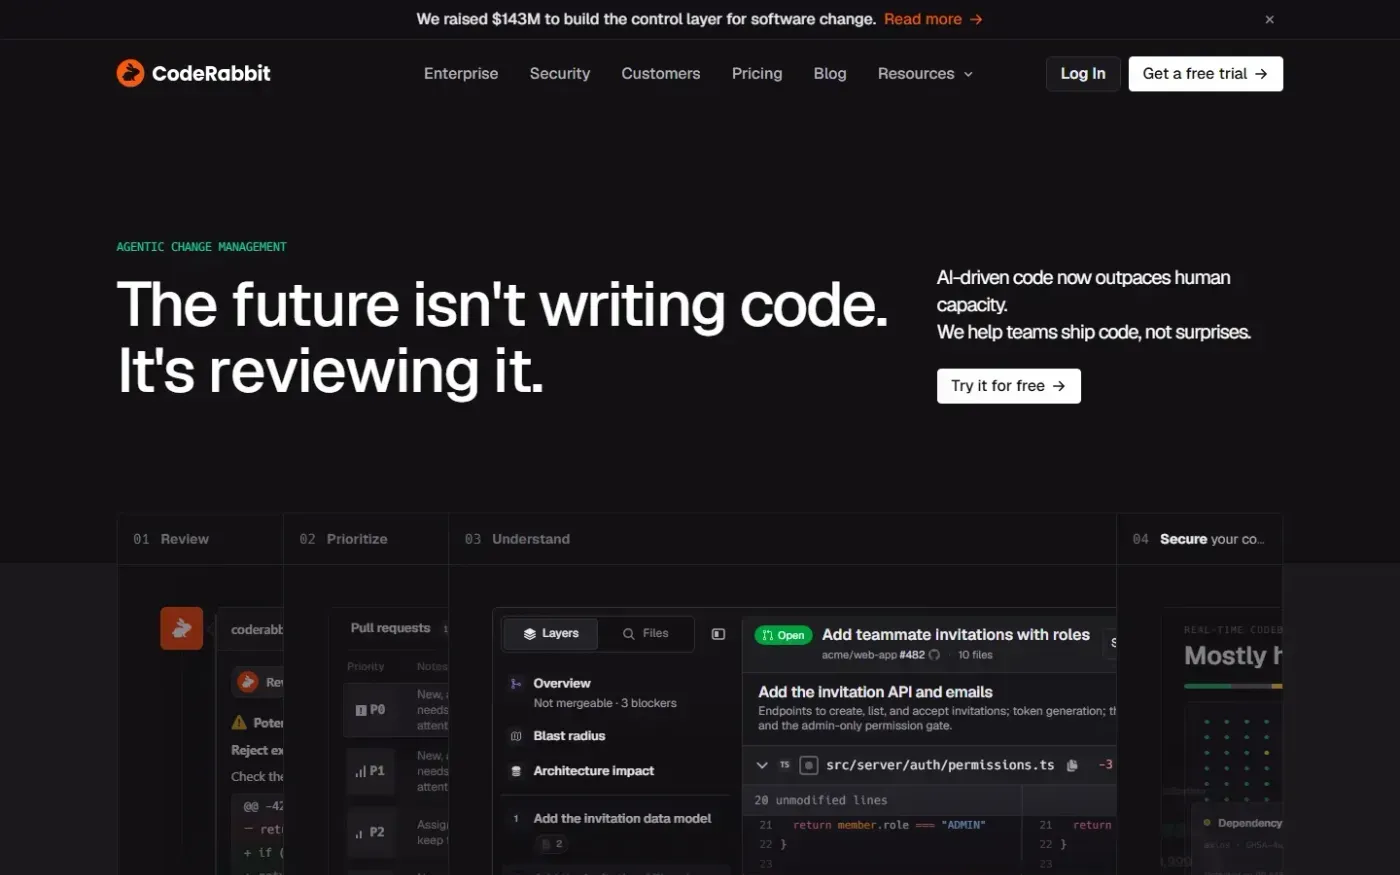Open the Customers page

click(x=661, y=73)
